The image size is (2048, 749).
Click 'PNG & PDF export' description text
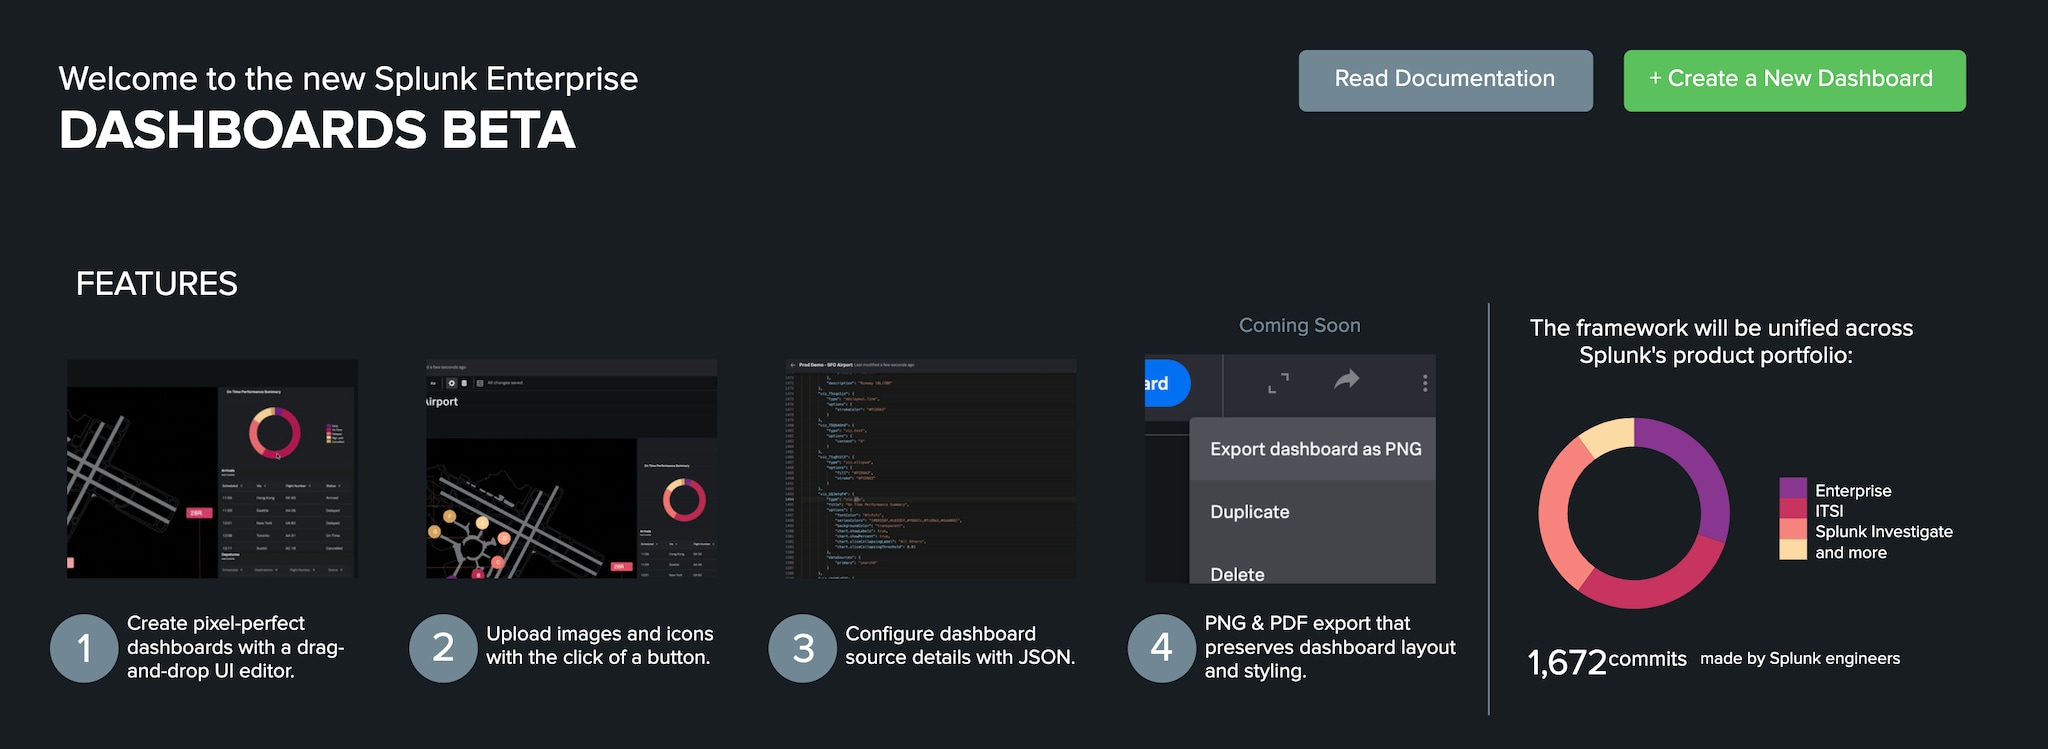tap(1330, 647)
